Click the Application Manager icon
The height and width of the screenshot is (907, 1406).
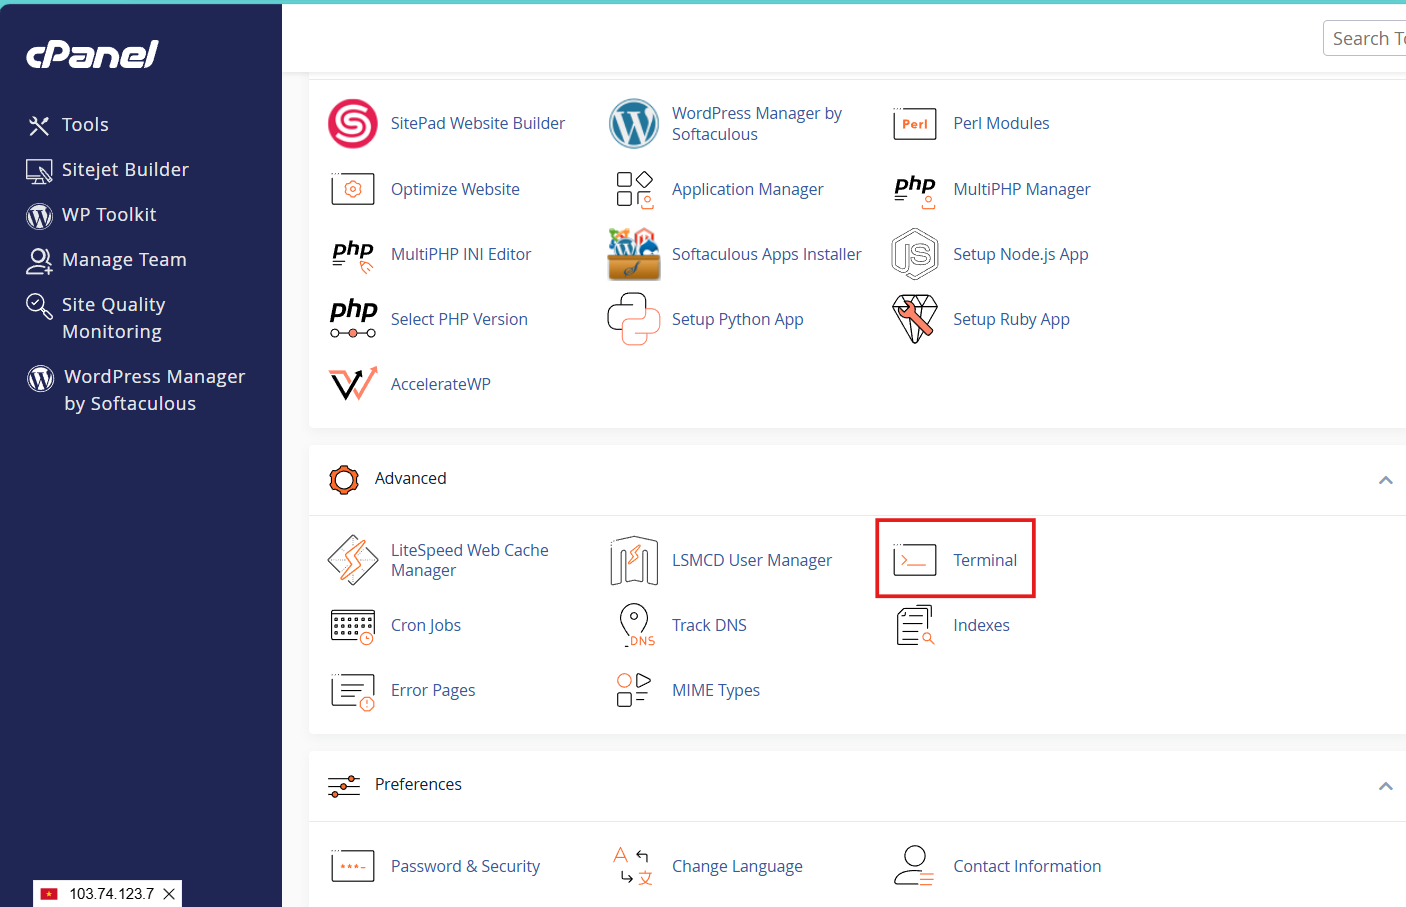click(x=634, y=189)
